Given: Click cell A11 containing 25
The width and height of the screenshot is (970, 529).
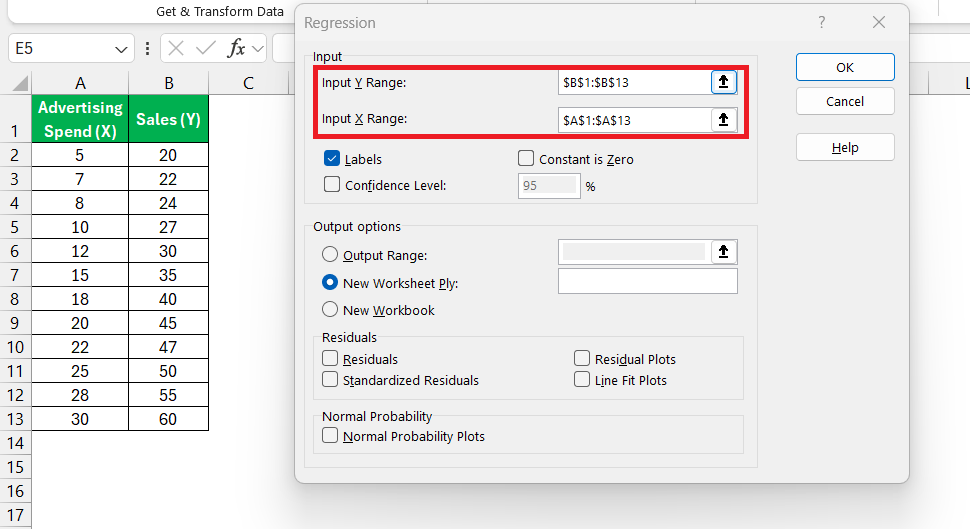Looking at the screenshot, I should click(80, 371).
